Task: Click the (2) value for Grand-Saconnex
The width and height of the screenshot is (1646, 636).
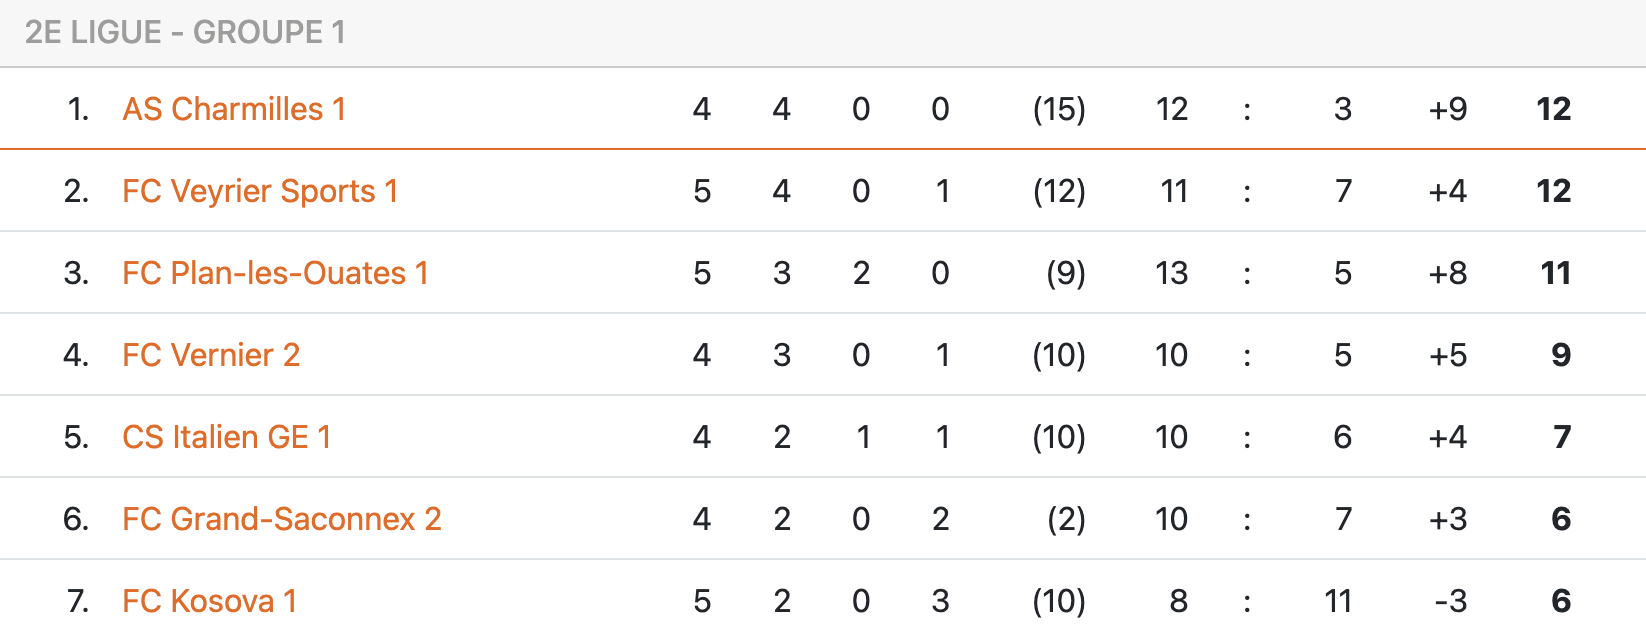Action: (1065, 519)
